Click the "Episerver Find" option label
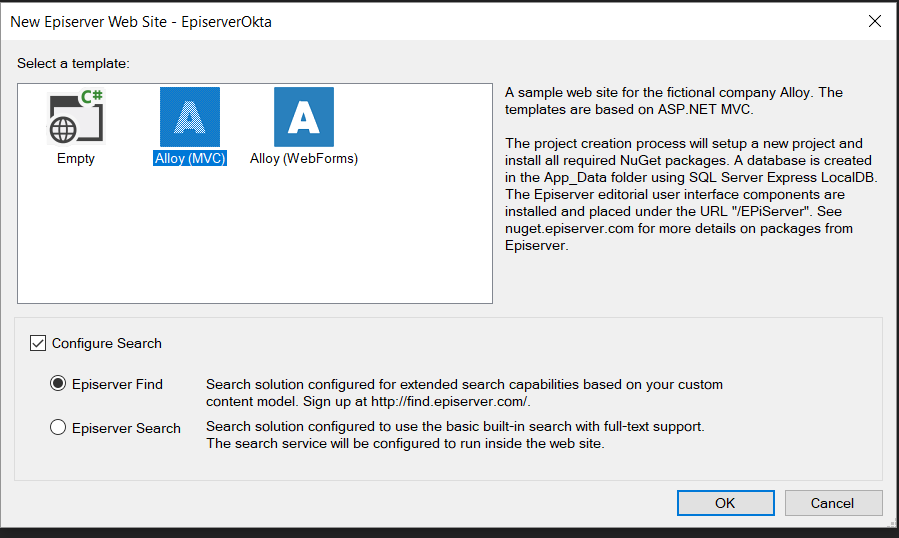The height and width of the screenshot is (538, 899). (x=117, y=384)
